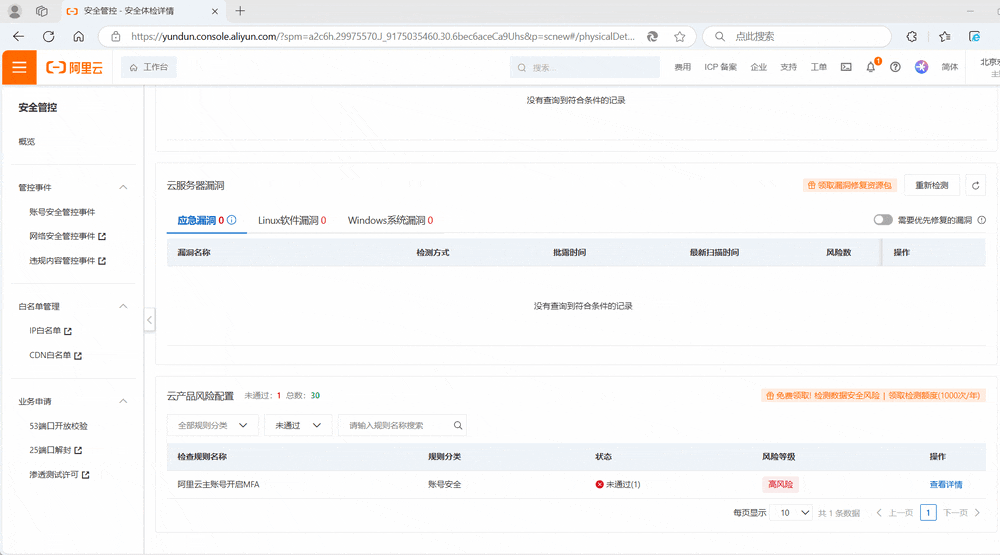The image size is (1000, 555).
Task: Click info icon next to 应急漏洞
Action: coord(232,220)
